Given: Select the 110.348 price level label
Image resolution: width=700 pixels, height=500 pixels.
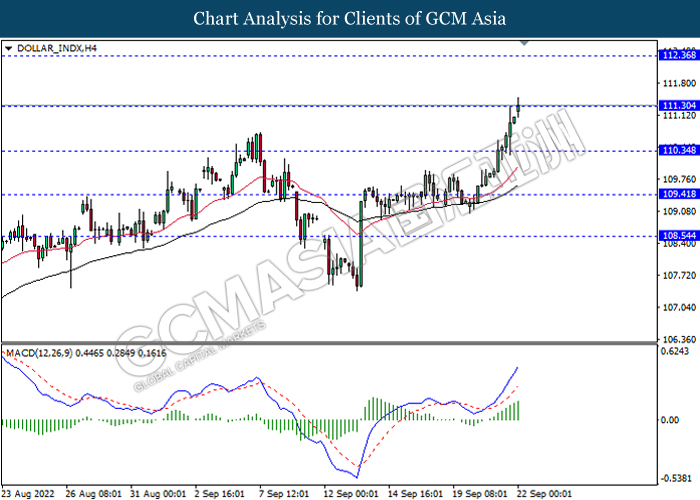Looking at the screenshot, I should [679, 150].
